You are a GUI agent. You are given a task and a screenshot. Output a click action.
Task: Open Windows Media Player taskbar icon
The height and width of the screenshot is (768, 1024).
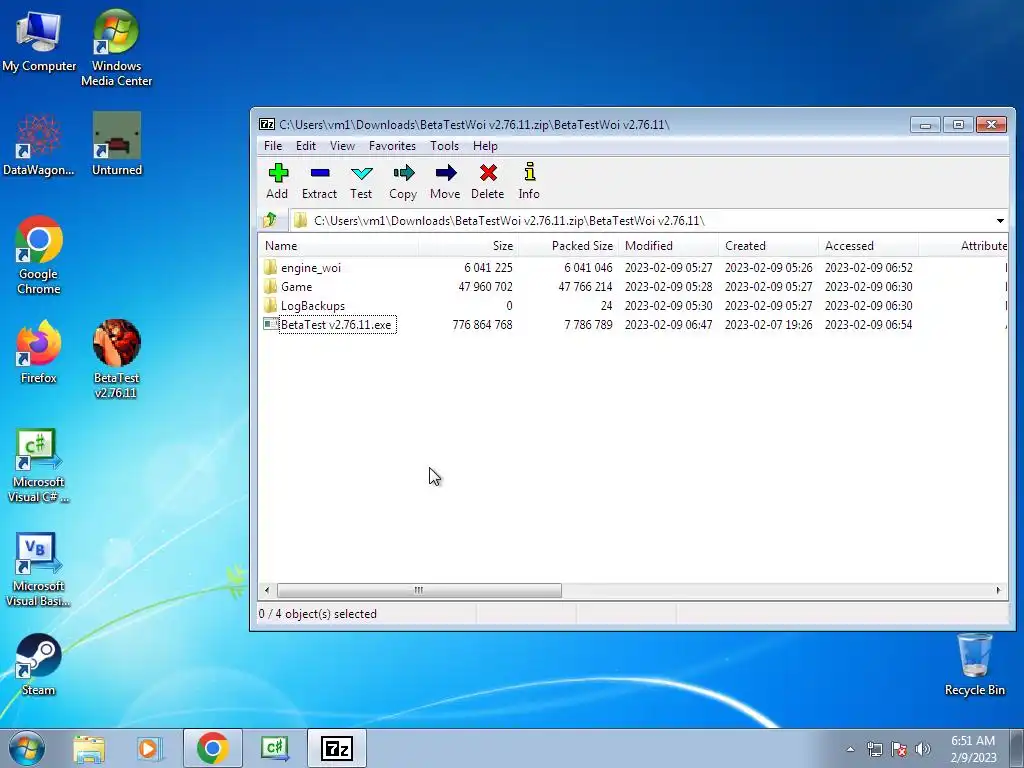[148, 748]
